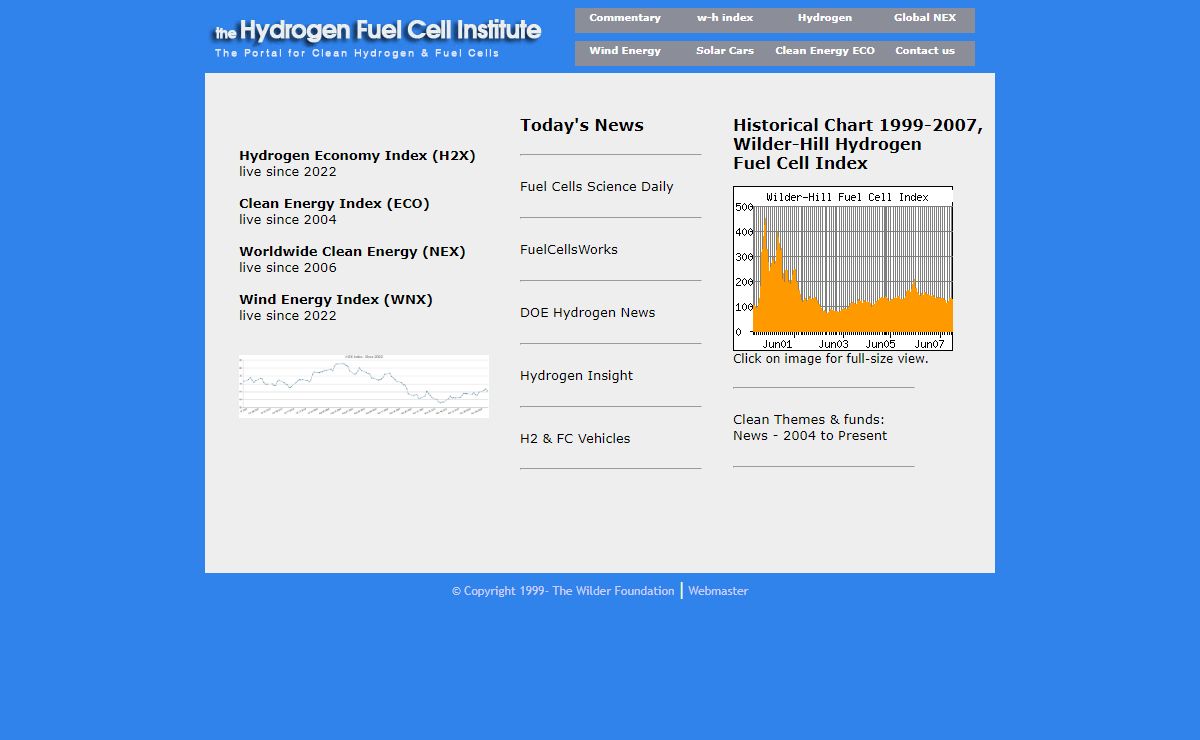Open the Hydrogen Insight link
The width and height of the screenshot is (1200, 740).
pos(576,376)
